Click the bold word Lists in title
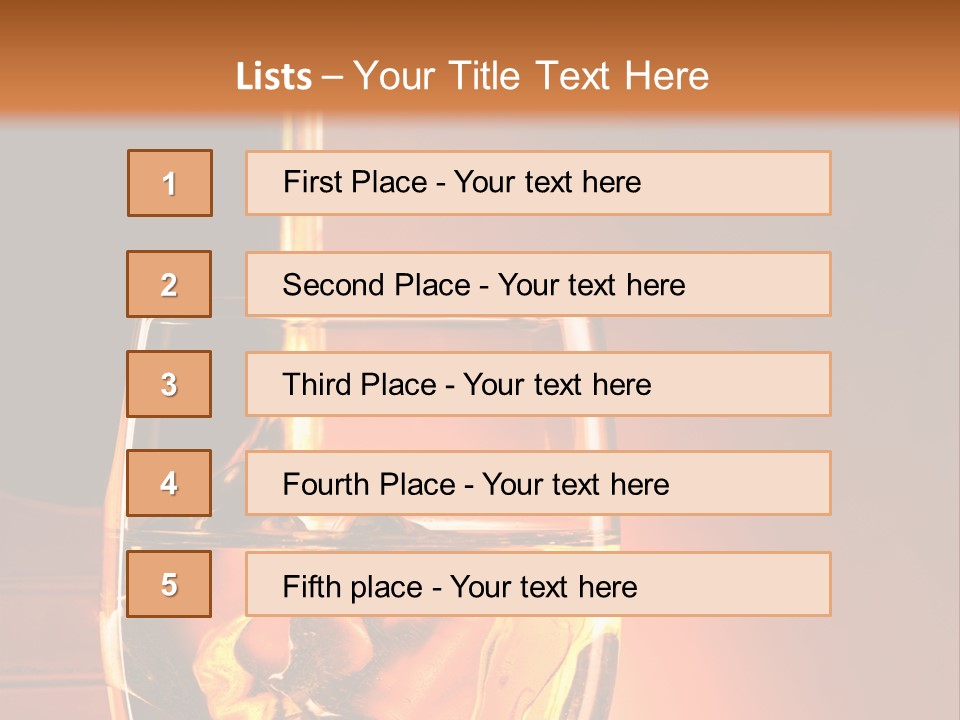960x720 pixels. pos(274,77)
